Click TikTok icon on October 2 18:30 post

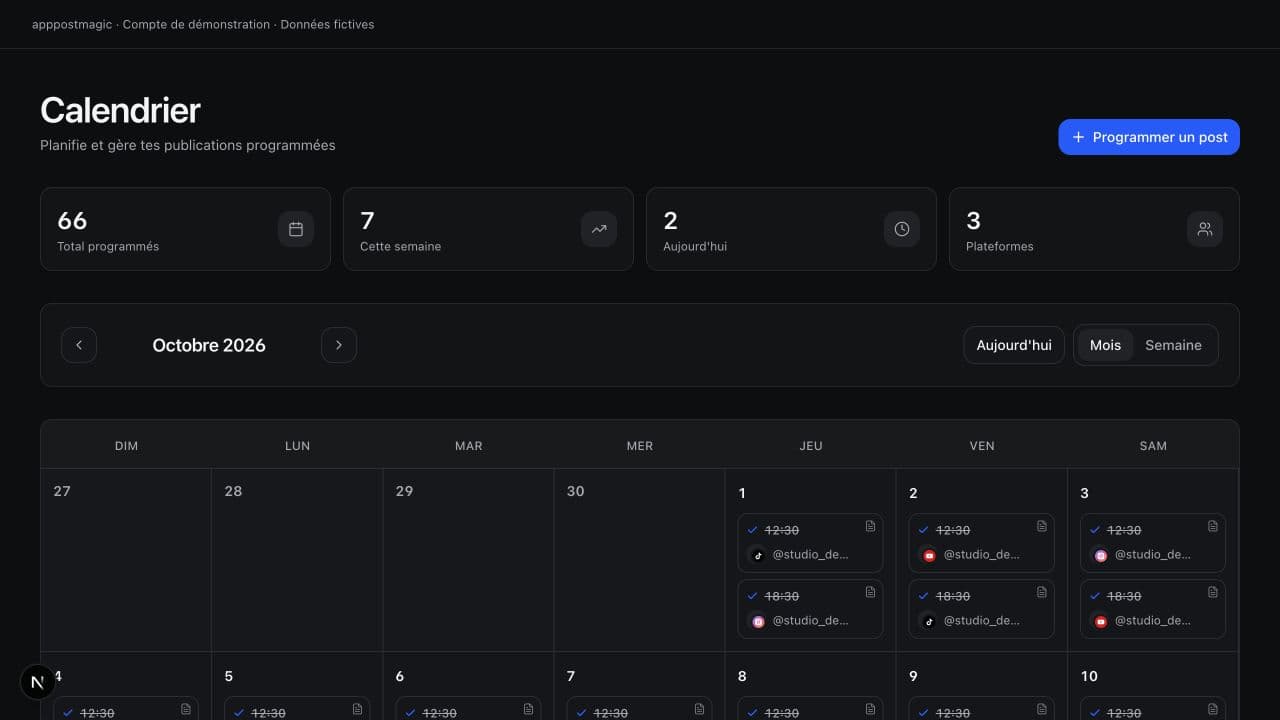[929, 621]
